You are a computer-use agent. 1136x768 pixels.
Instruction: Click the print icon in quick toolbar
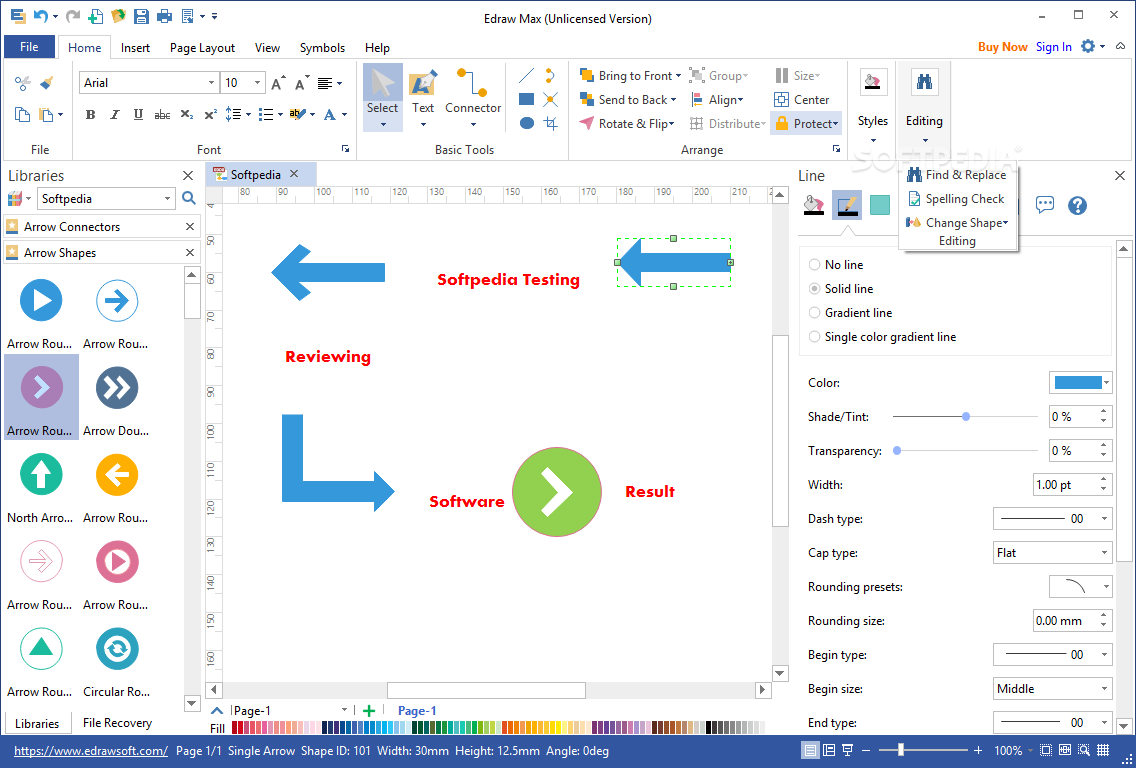tap(164, 16)
